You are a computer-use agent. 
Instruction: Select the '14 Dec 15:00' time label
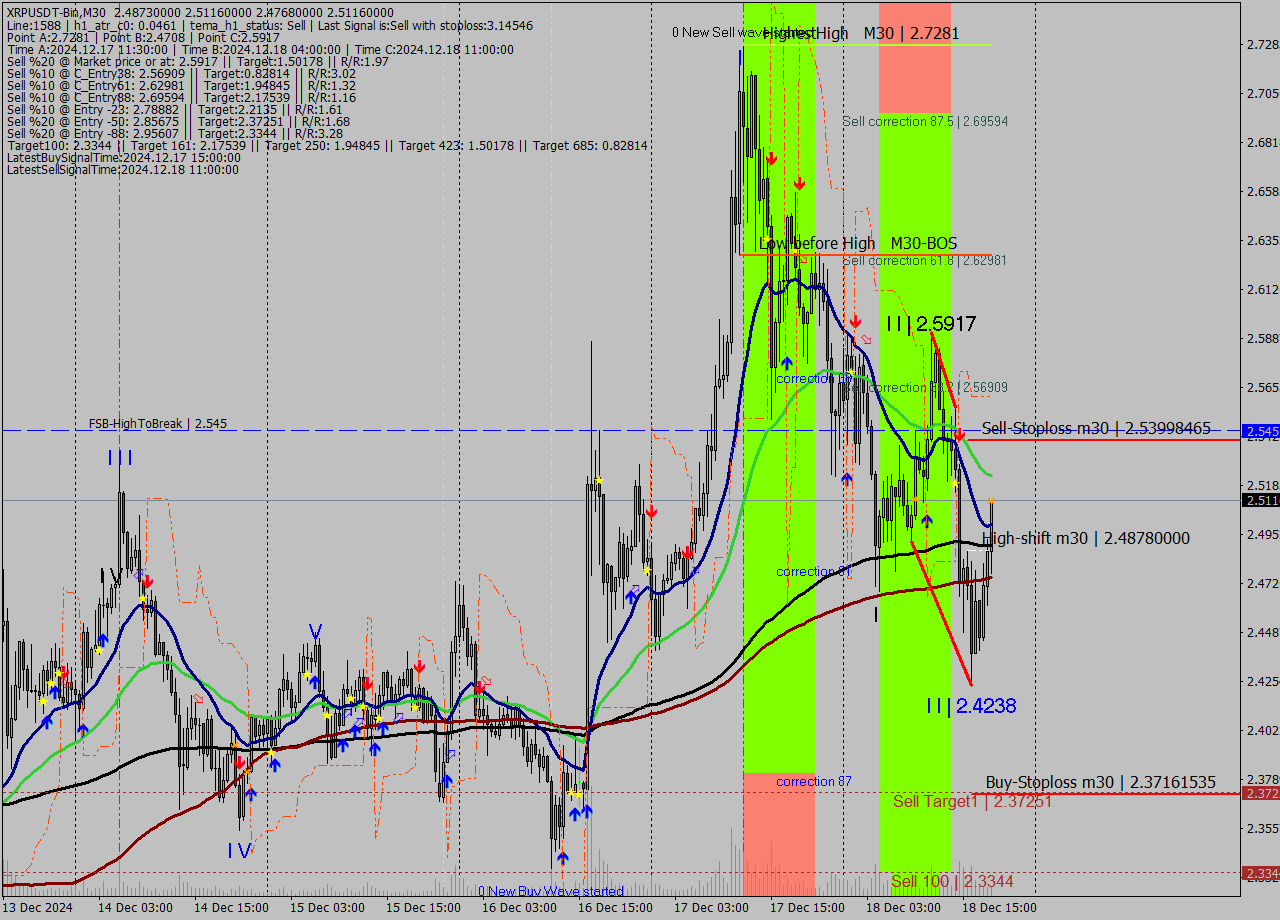pyautogui.click(x=231, y=908)
